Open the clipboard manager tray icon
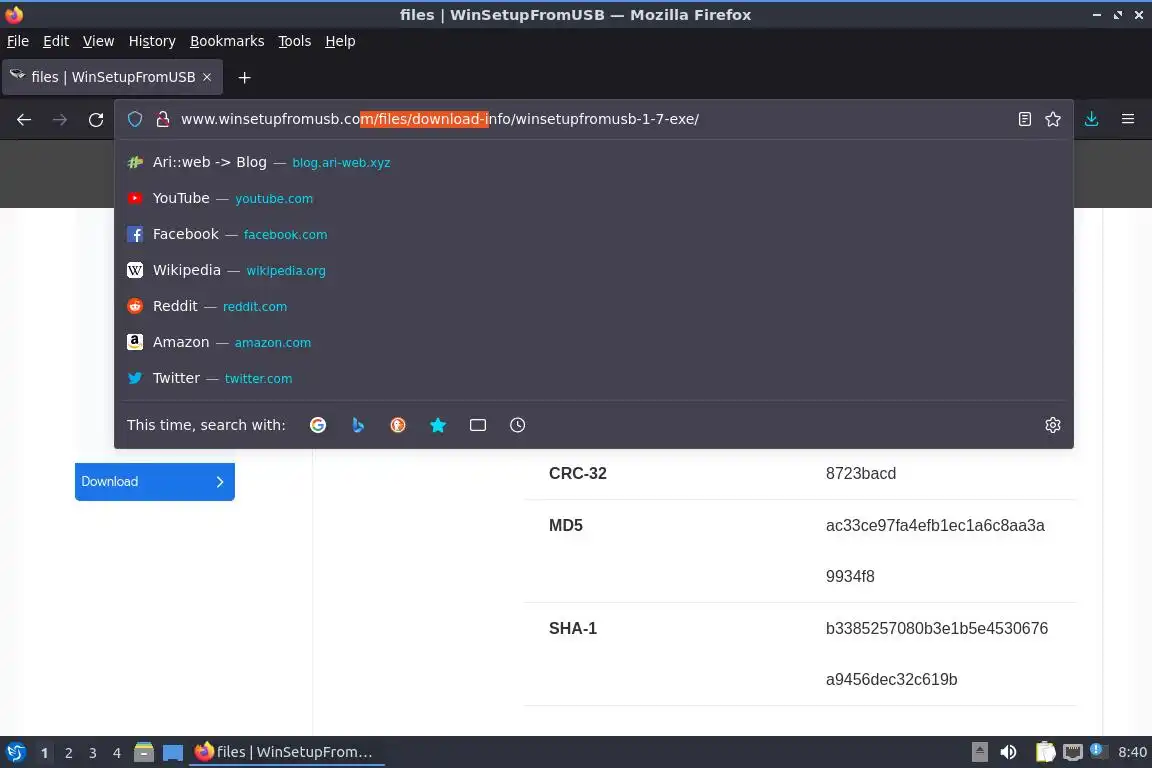Screen dimensions: 1152x768 point(1045,752)
